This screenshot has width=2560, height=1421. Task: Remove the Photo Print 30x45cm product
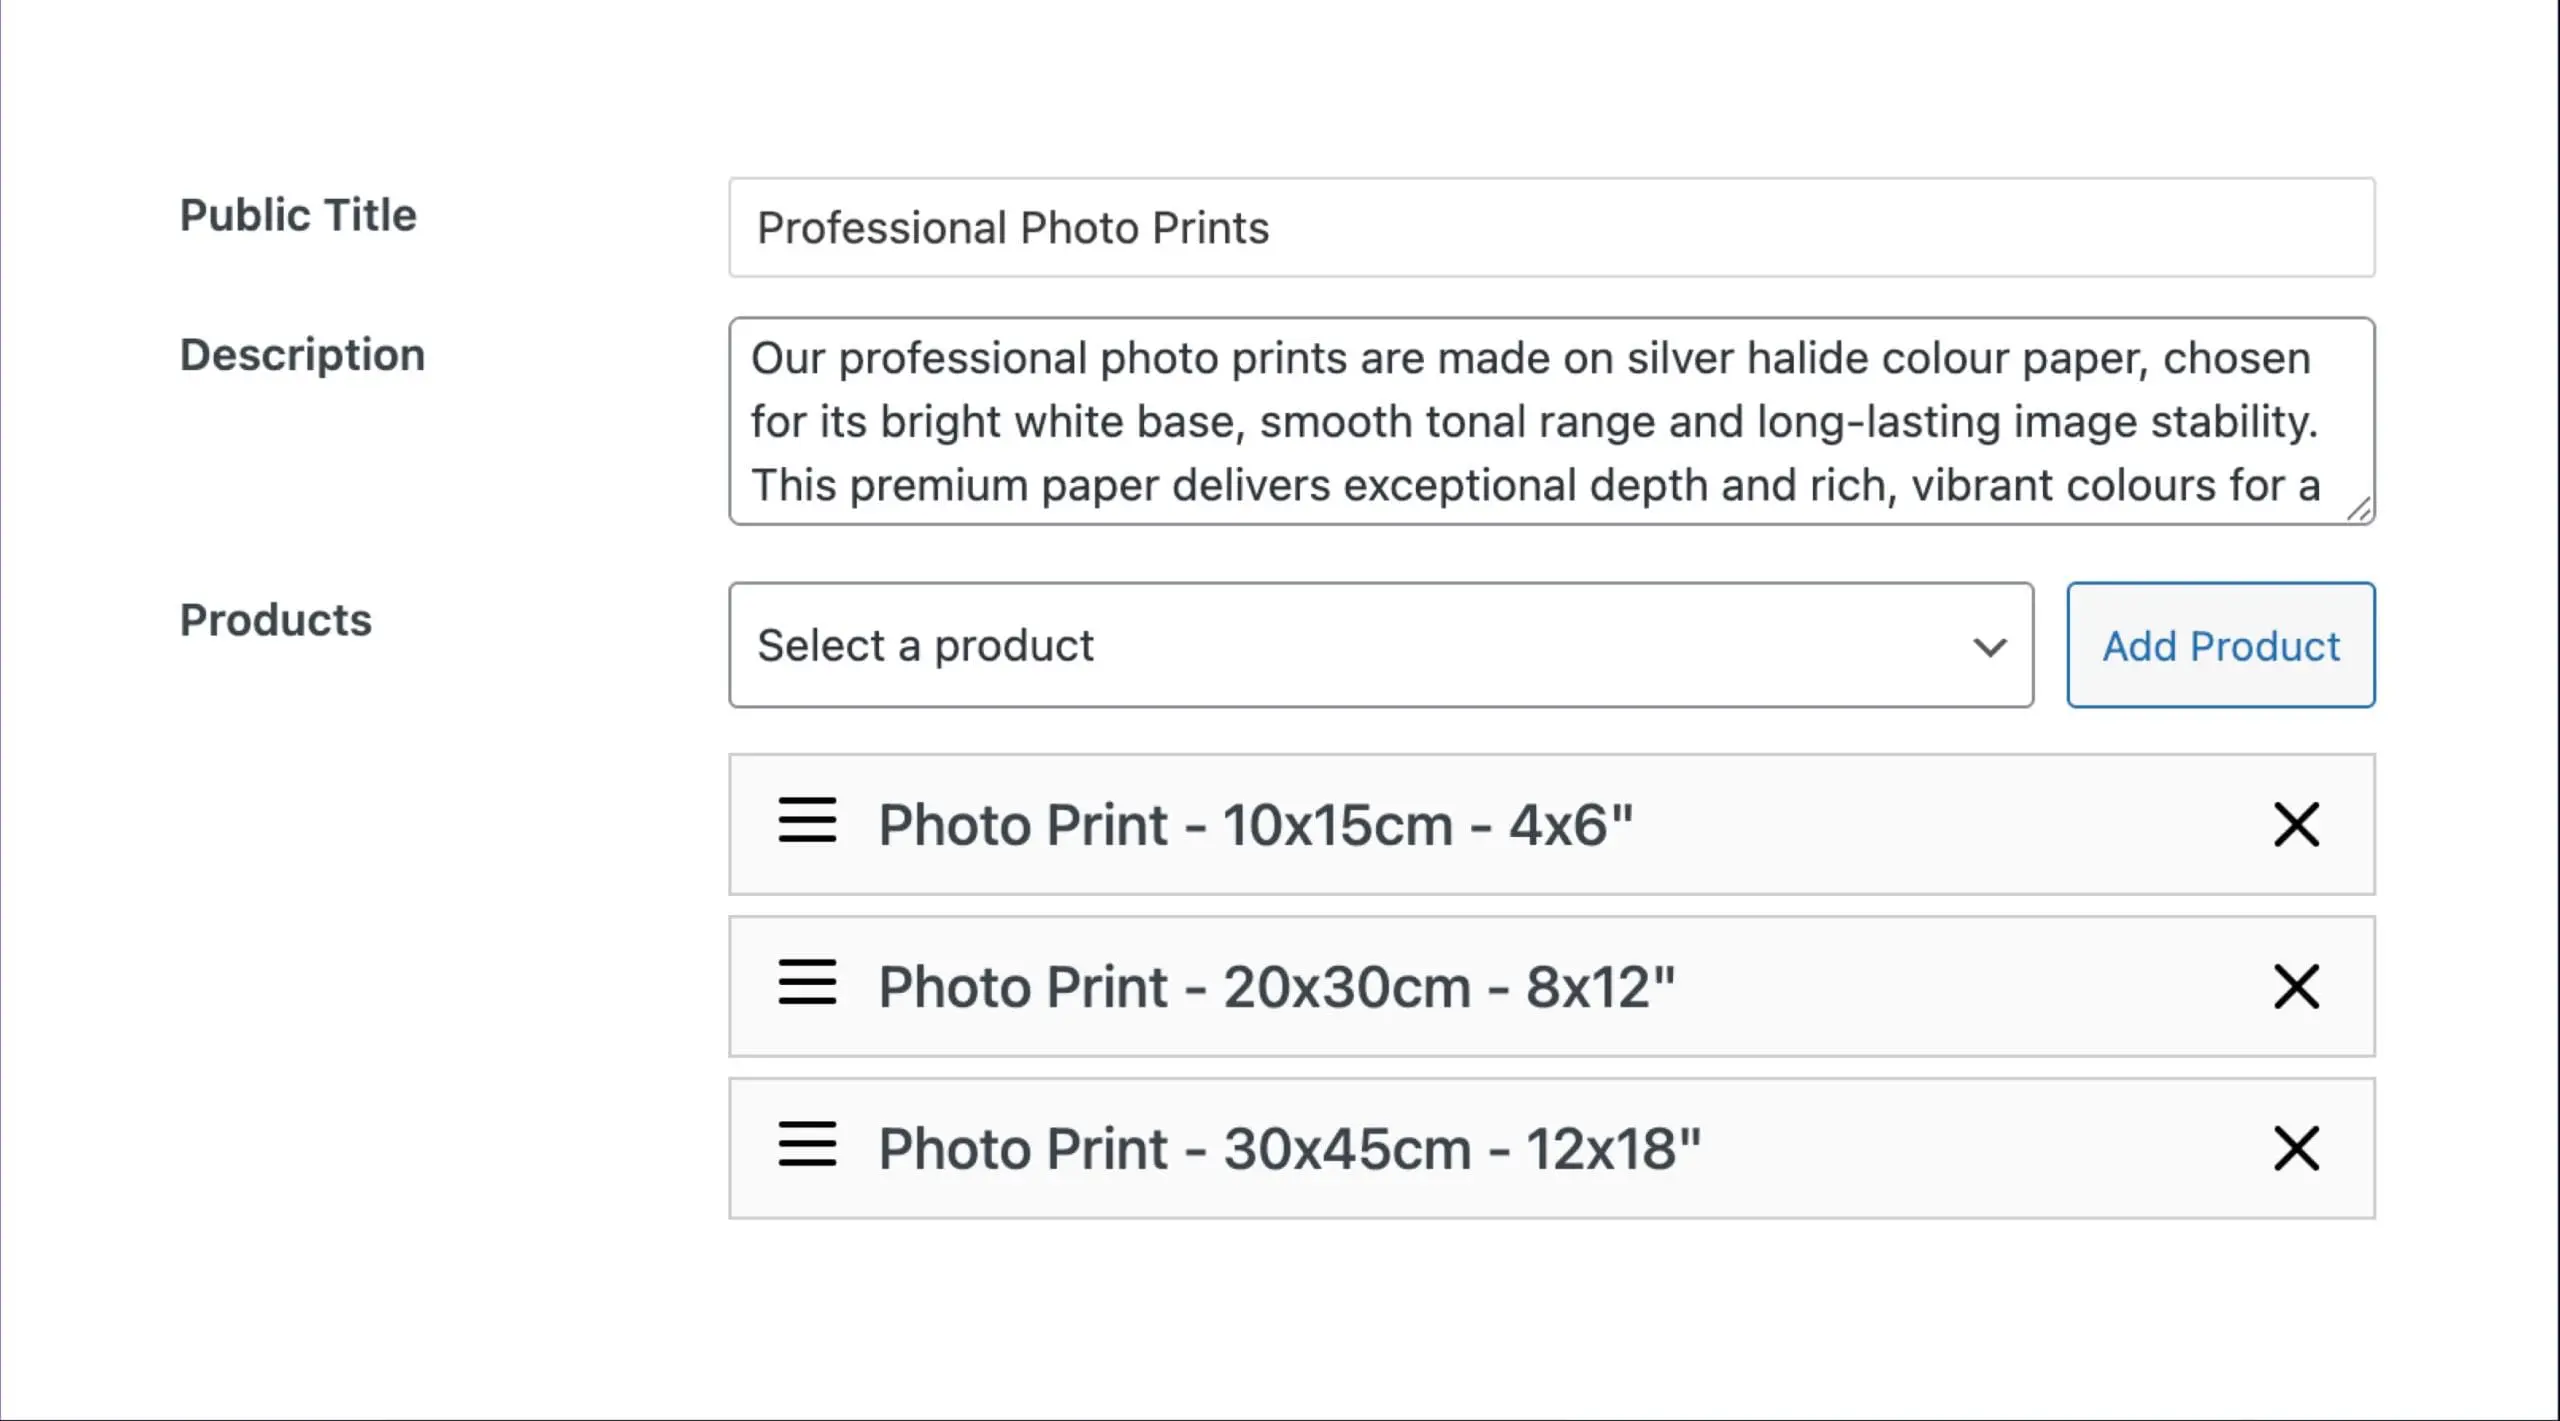tap(2296, 1148)
